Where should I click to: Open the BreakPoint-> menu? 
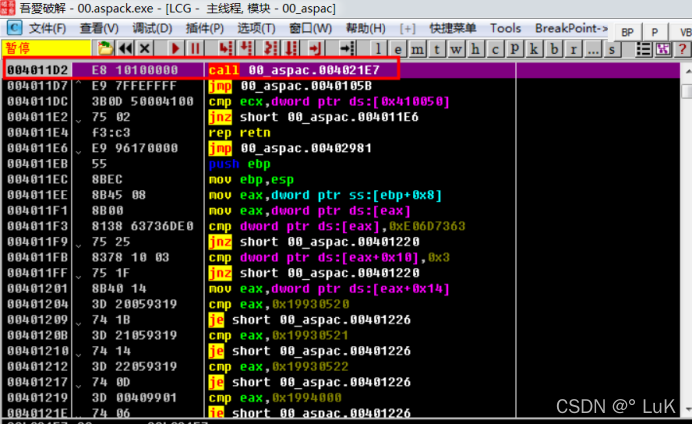click(571, 29)
